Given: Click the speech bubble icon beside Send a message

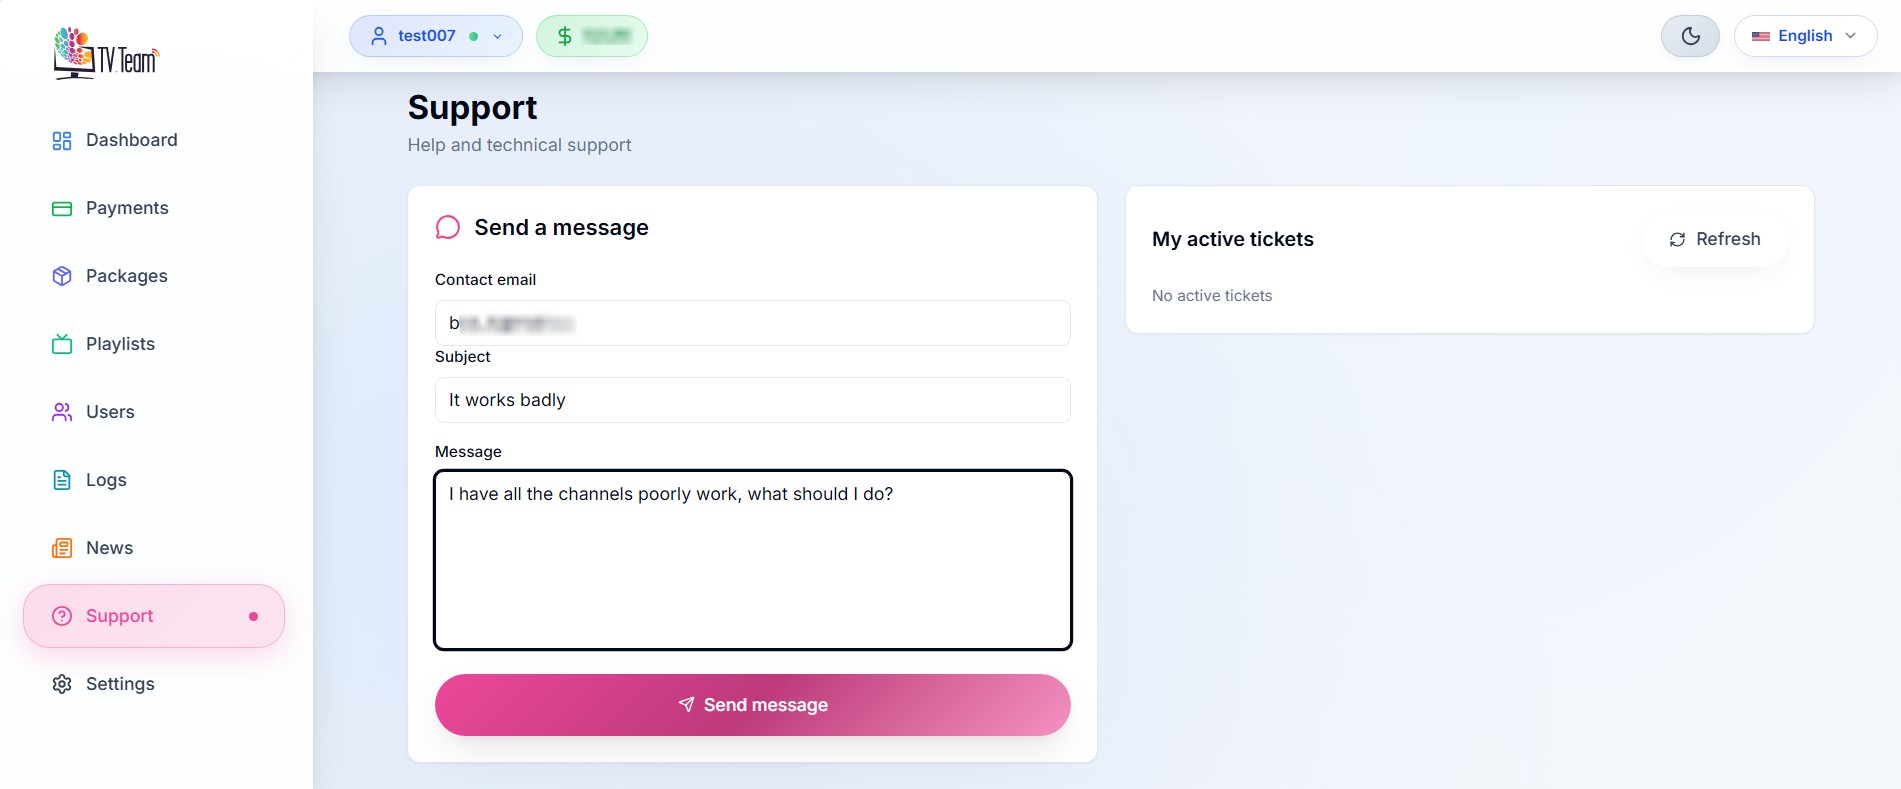Looking at the screenshot, I should tap(448, 227).
